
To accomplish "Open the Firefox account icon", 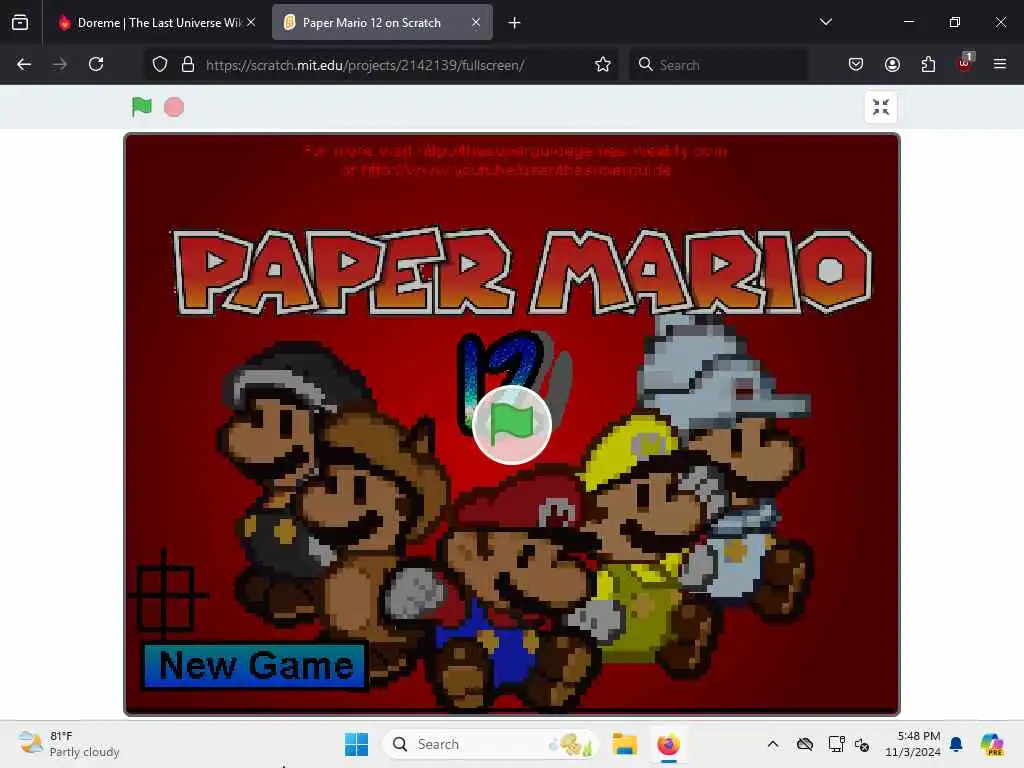I will click(892, 64).
